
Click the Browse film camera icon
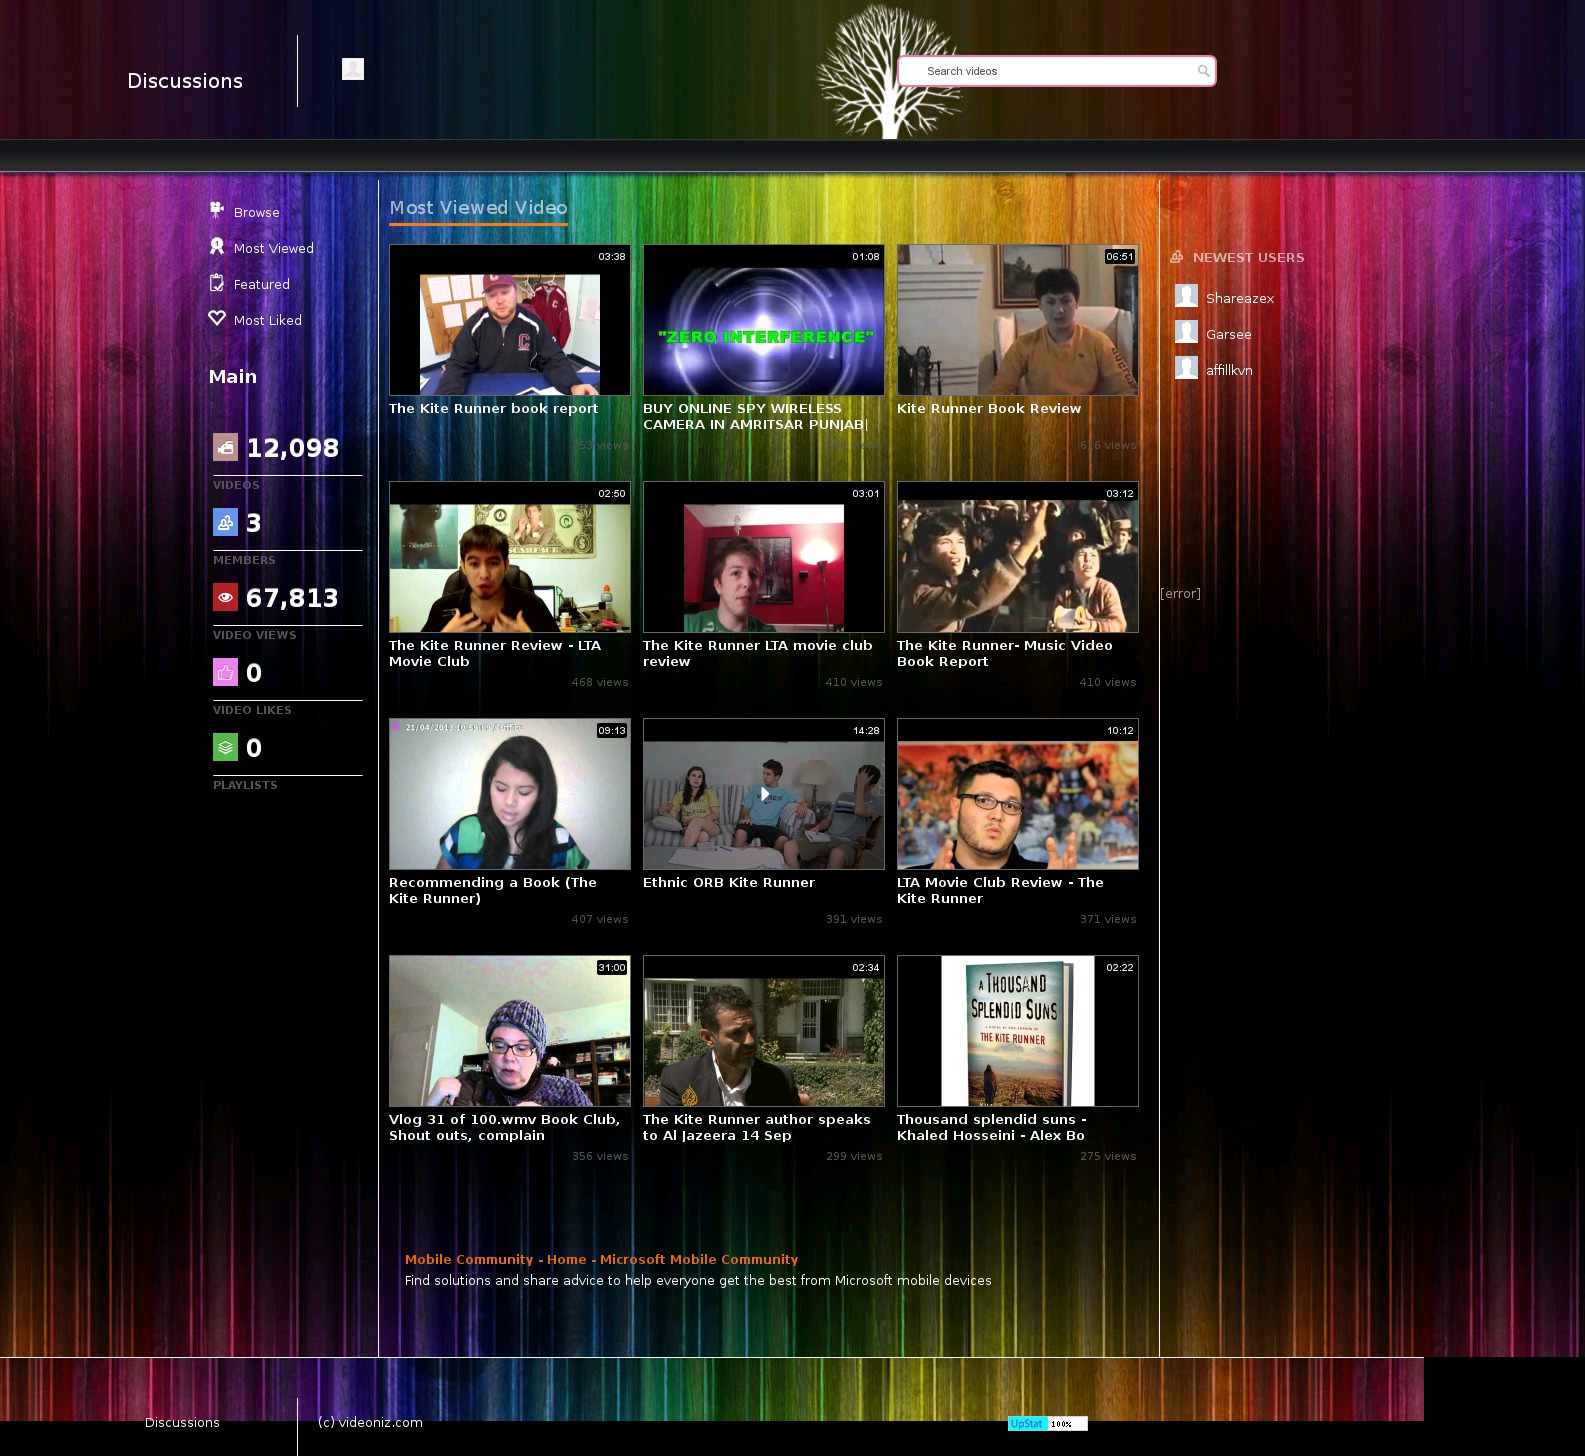point(216,210)
